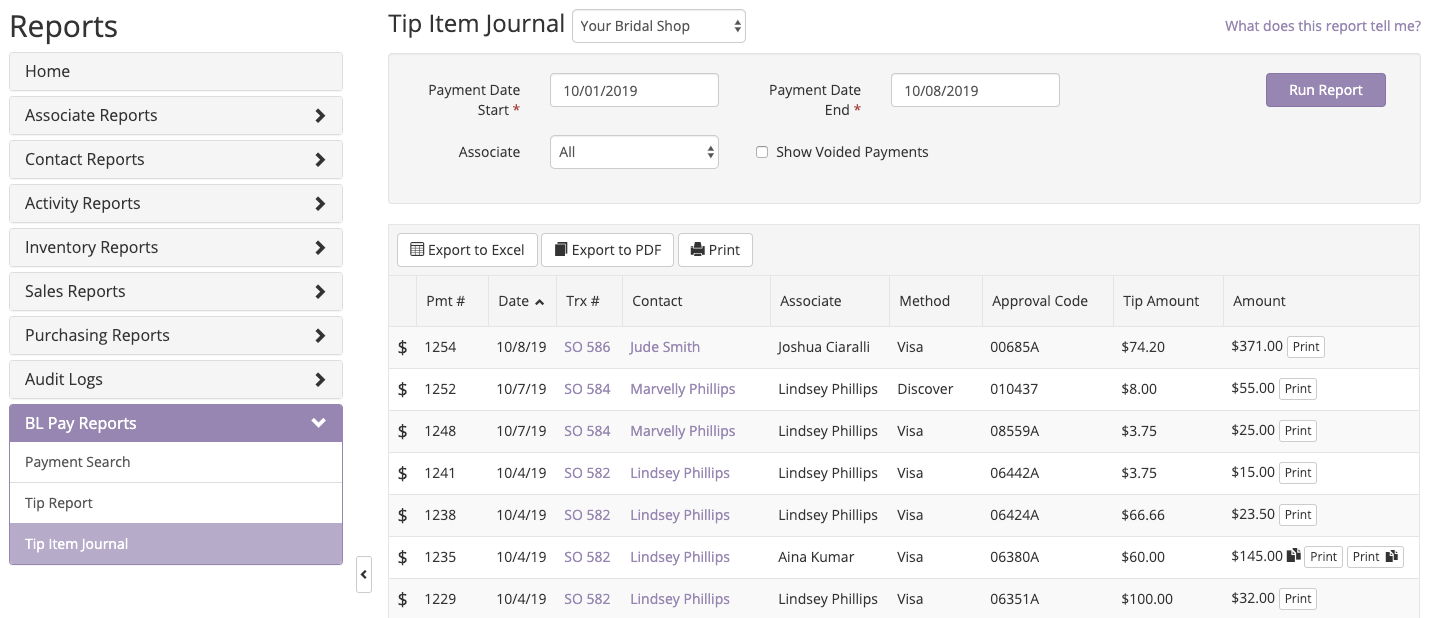Open the Associate filter dropdown

(x=634, y=152)
